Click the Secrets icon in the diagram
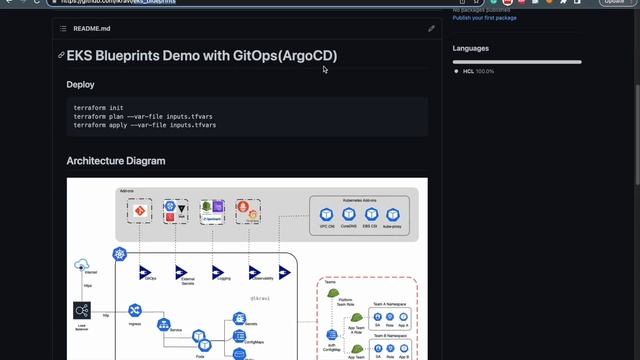640x360 pixels. pyautogui.click(x=239, y=318)
